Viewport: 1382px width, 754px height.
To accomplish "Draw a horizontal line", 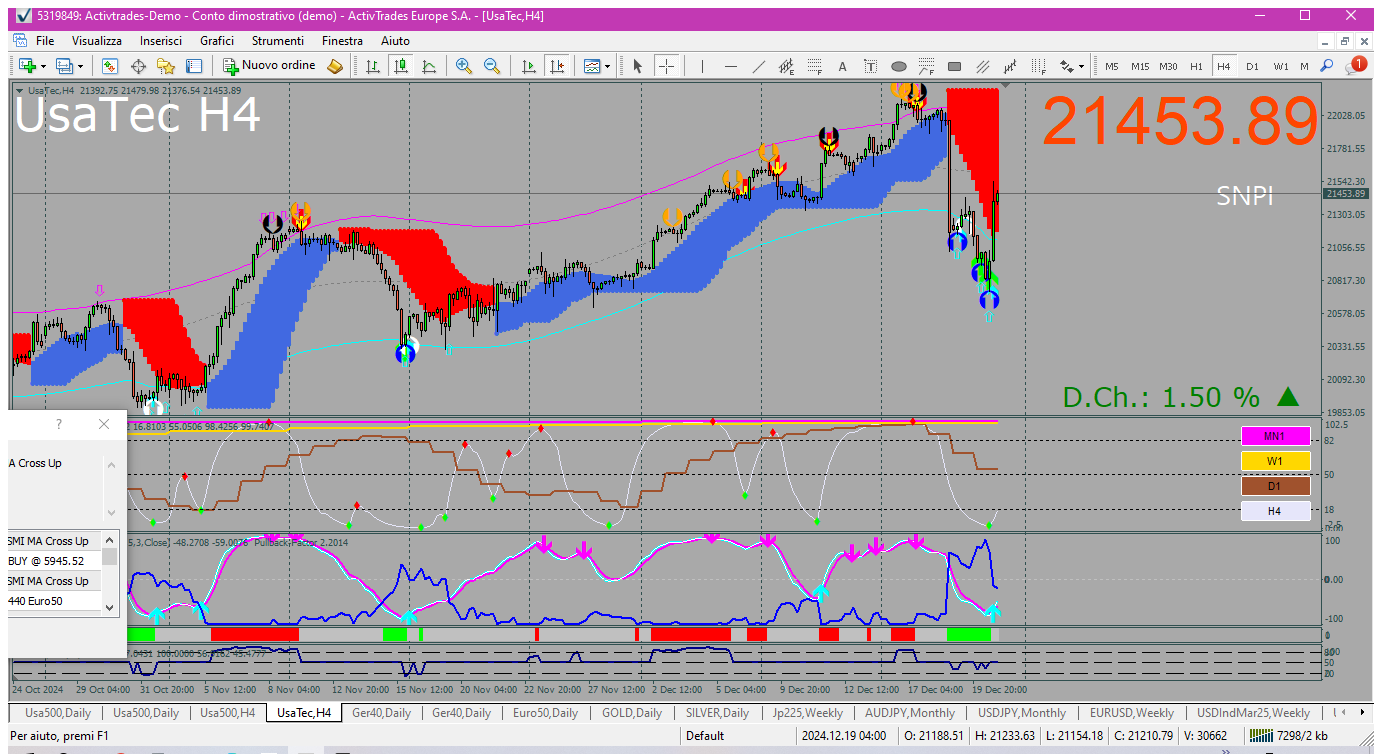I will [731, 66].
